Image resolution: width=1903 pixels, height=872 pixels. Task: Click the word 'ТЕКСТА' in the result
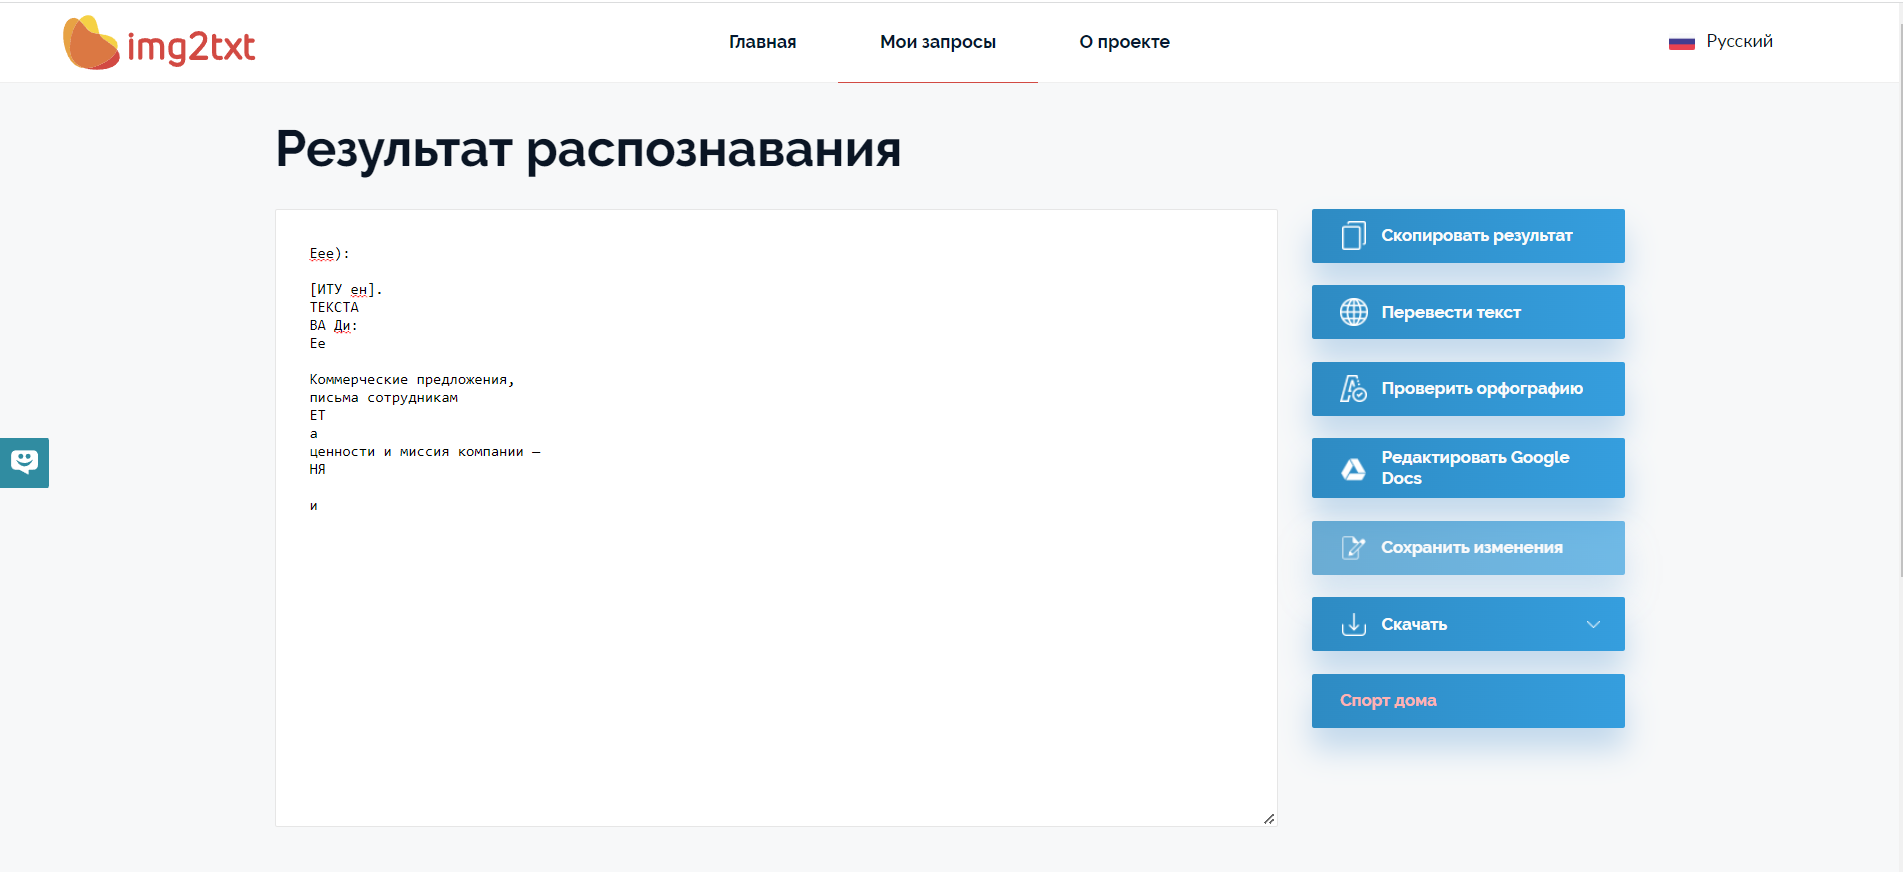[334, 308]
